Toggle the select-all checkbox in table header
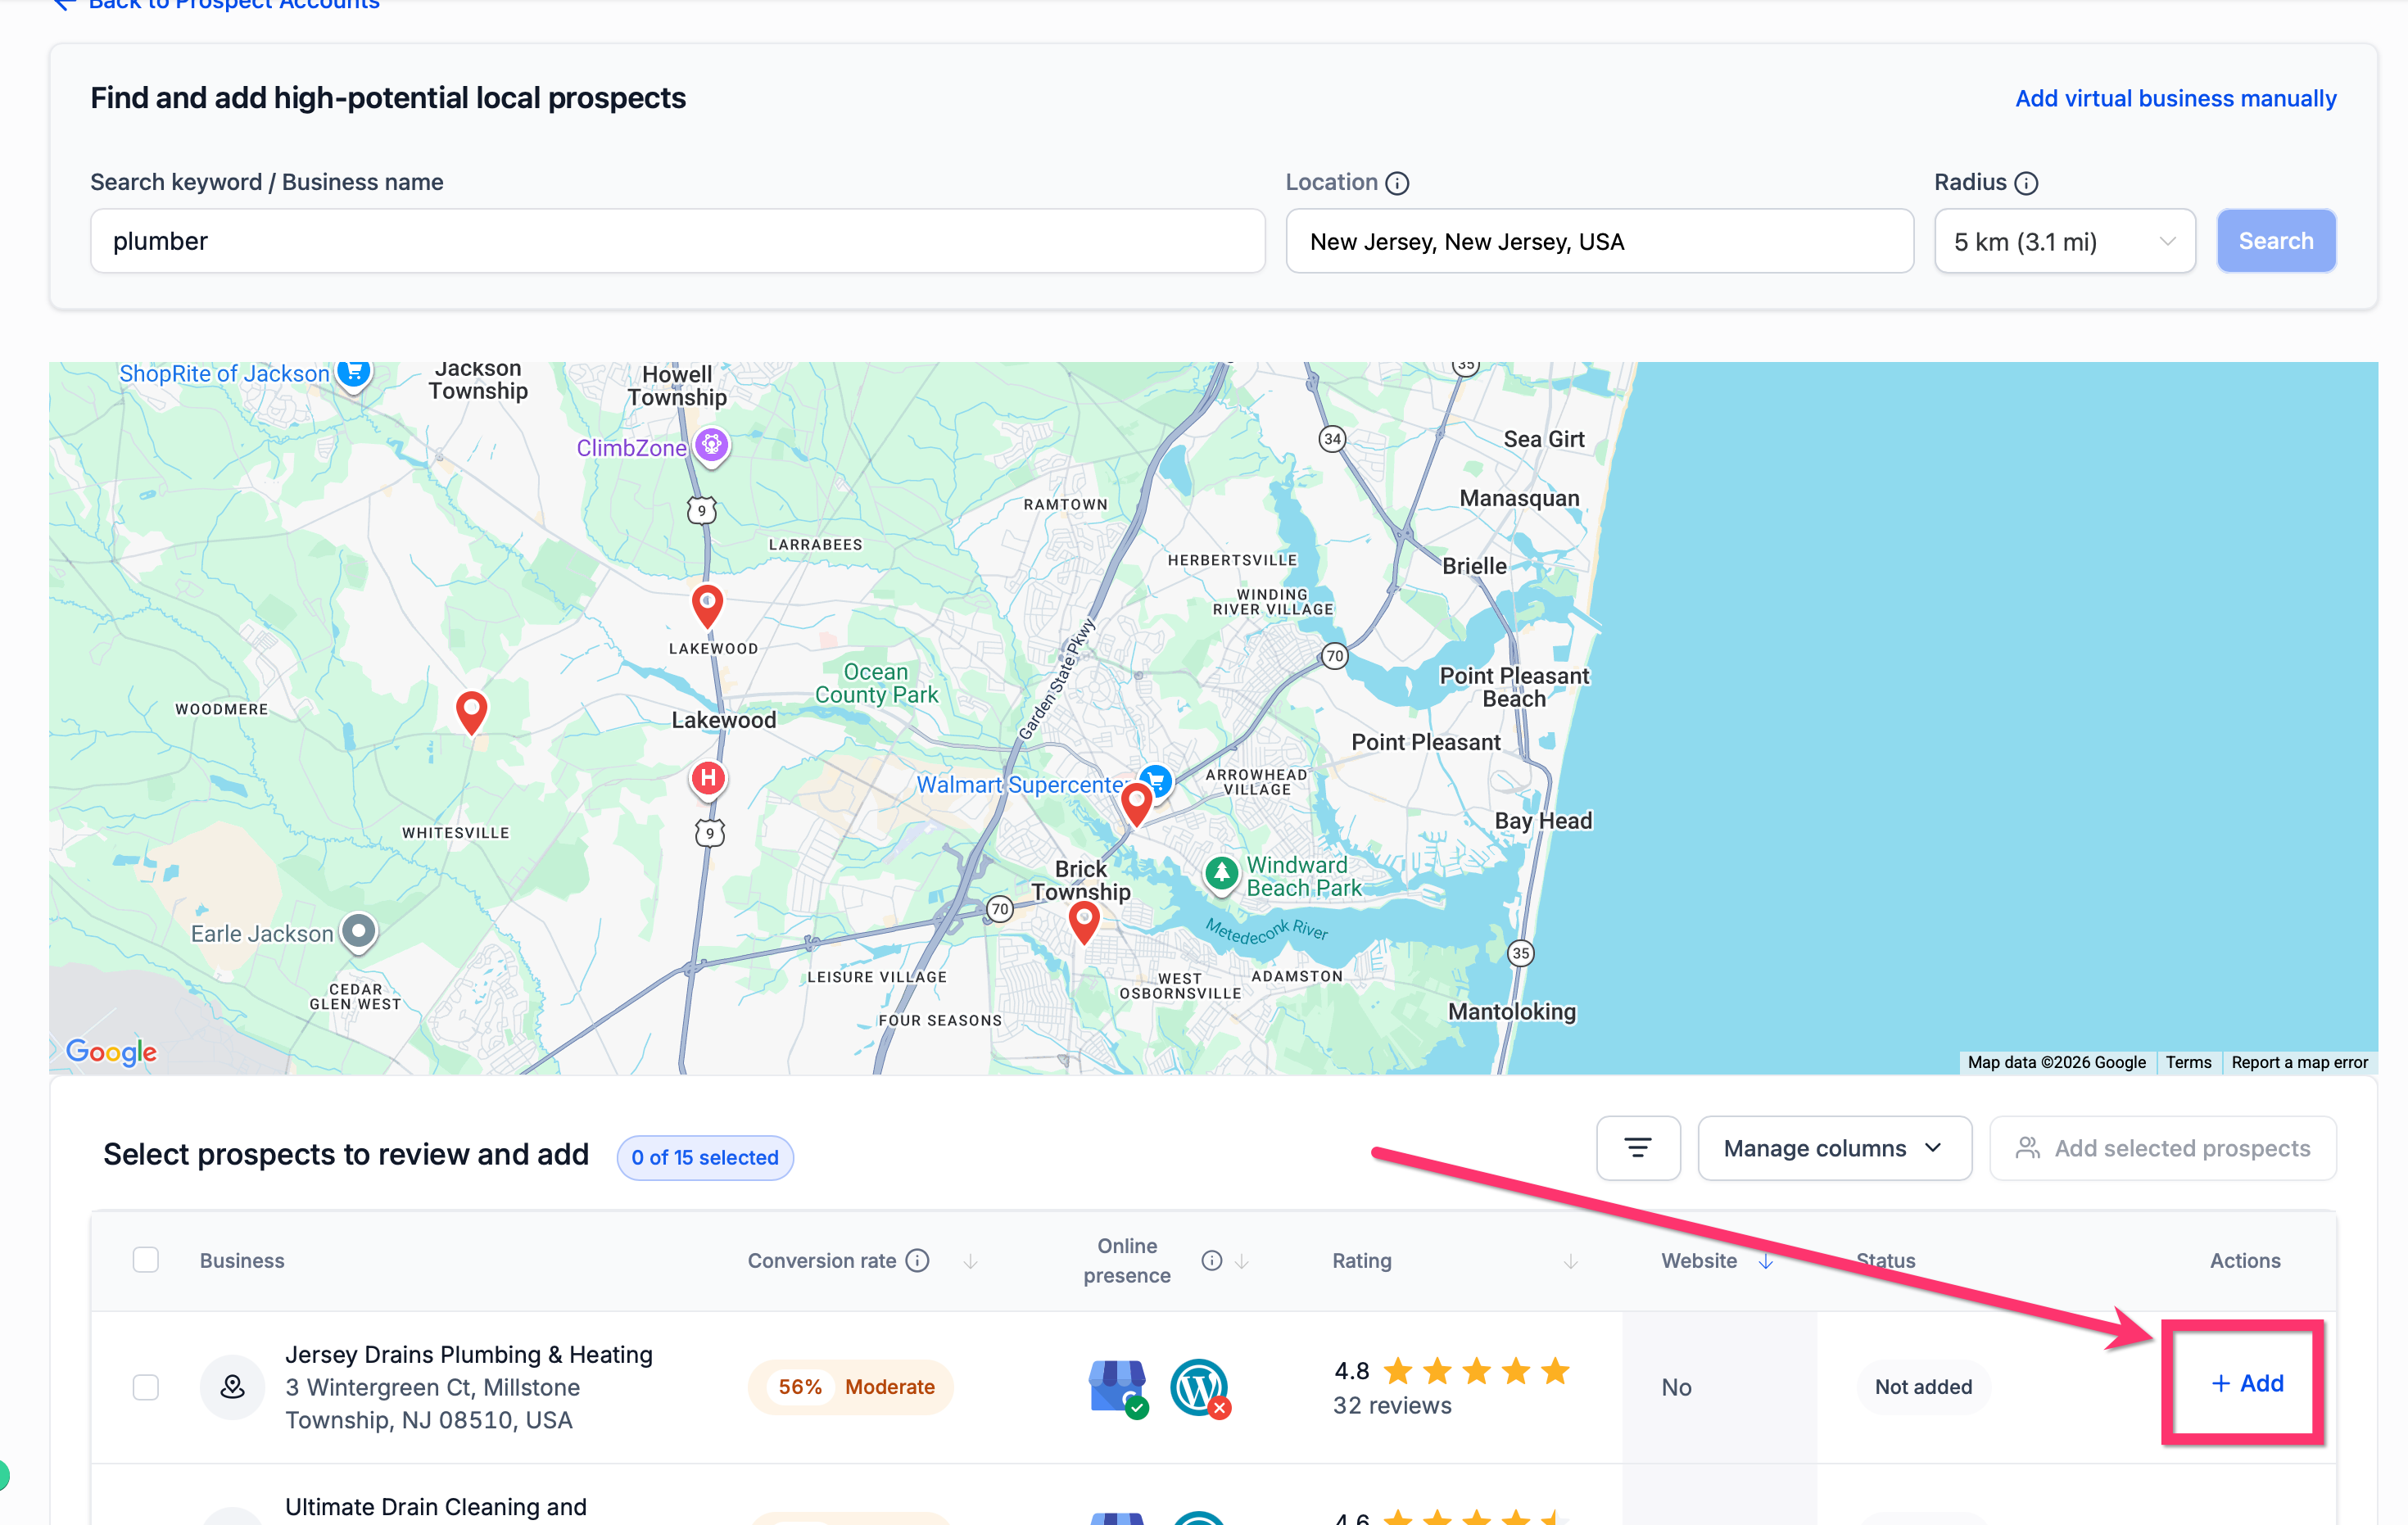Image resolution: width=2408 pixels, height=1525 pixels. [146, 1260]
